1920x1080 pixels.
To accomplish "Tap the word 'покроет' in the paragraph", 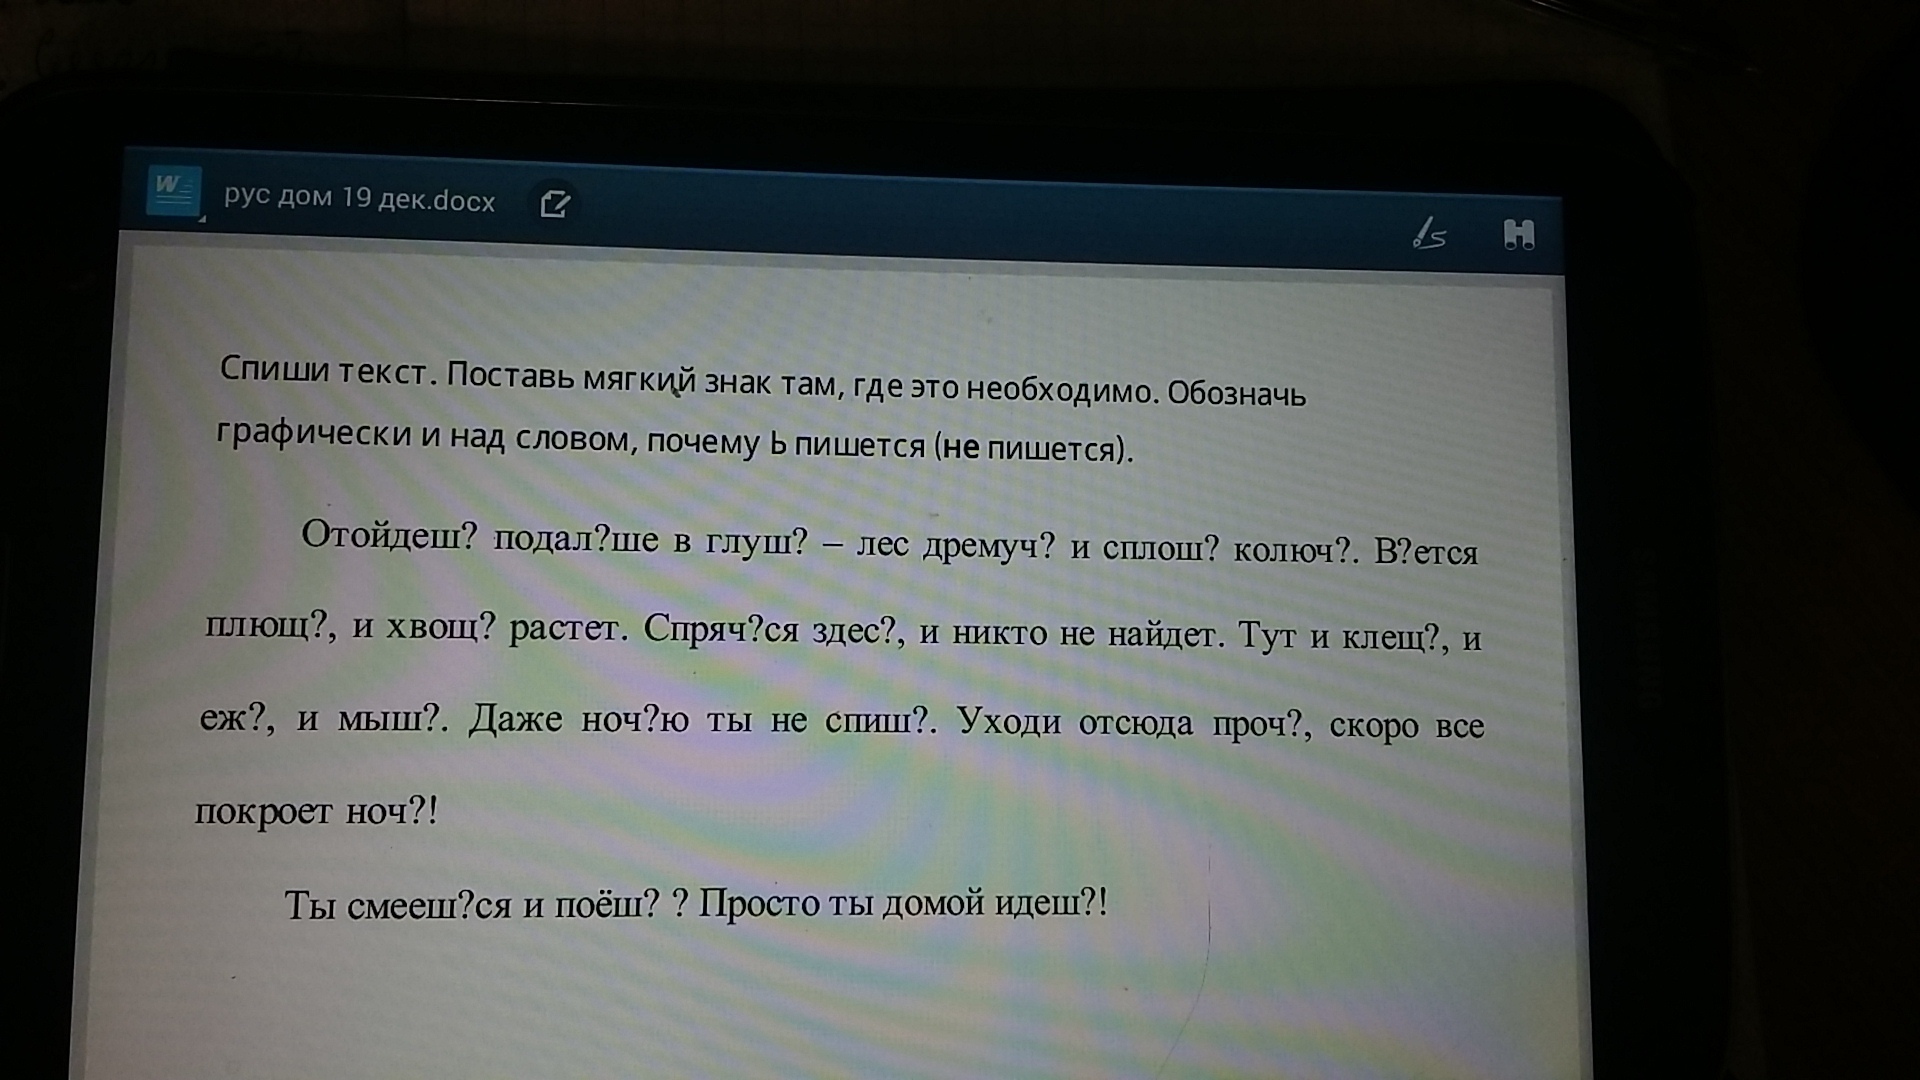I will click(x=263, y=811).
